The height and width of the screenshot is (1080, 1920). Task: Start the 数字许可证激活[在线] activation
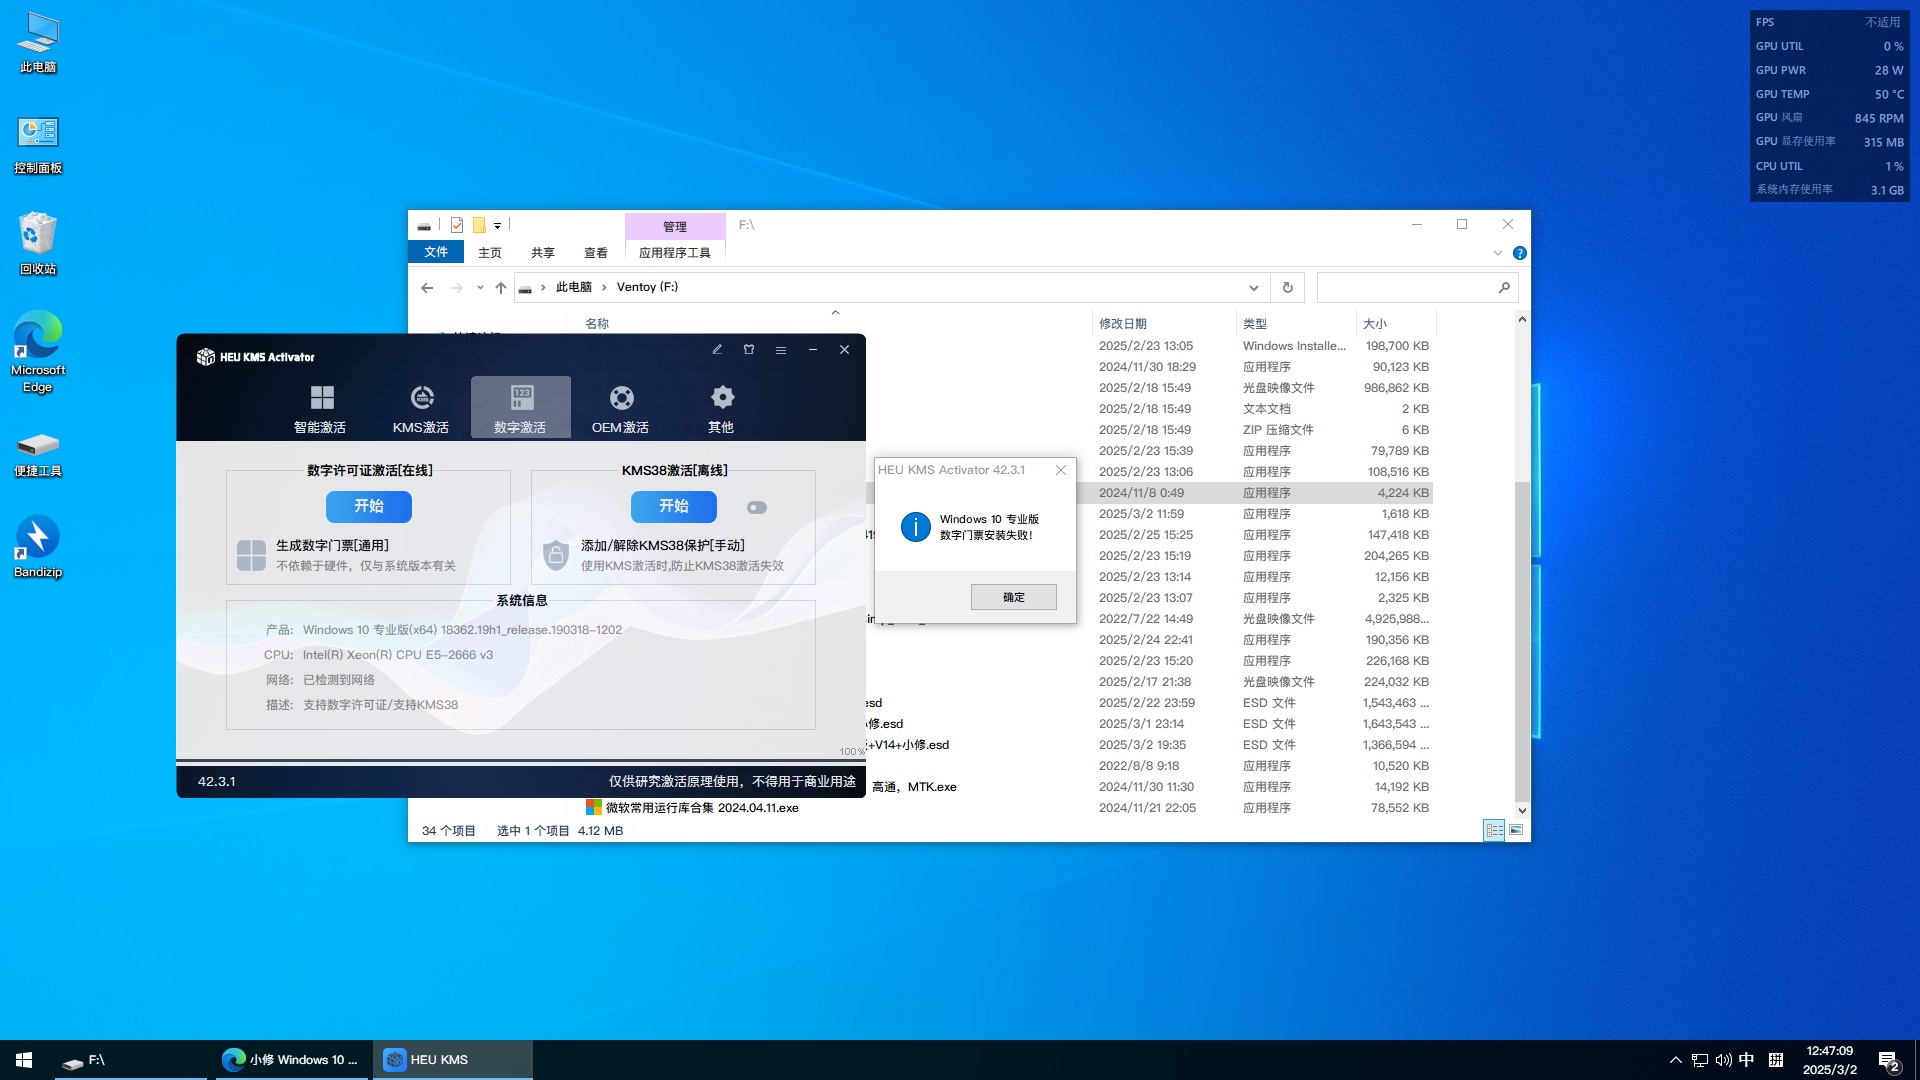[x=369, y=506]
